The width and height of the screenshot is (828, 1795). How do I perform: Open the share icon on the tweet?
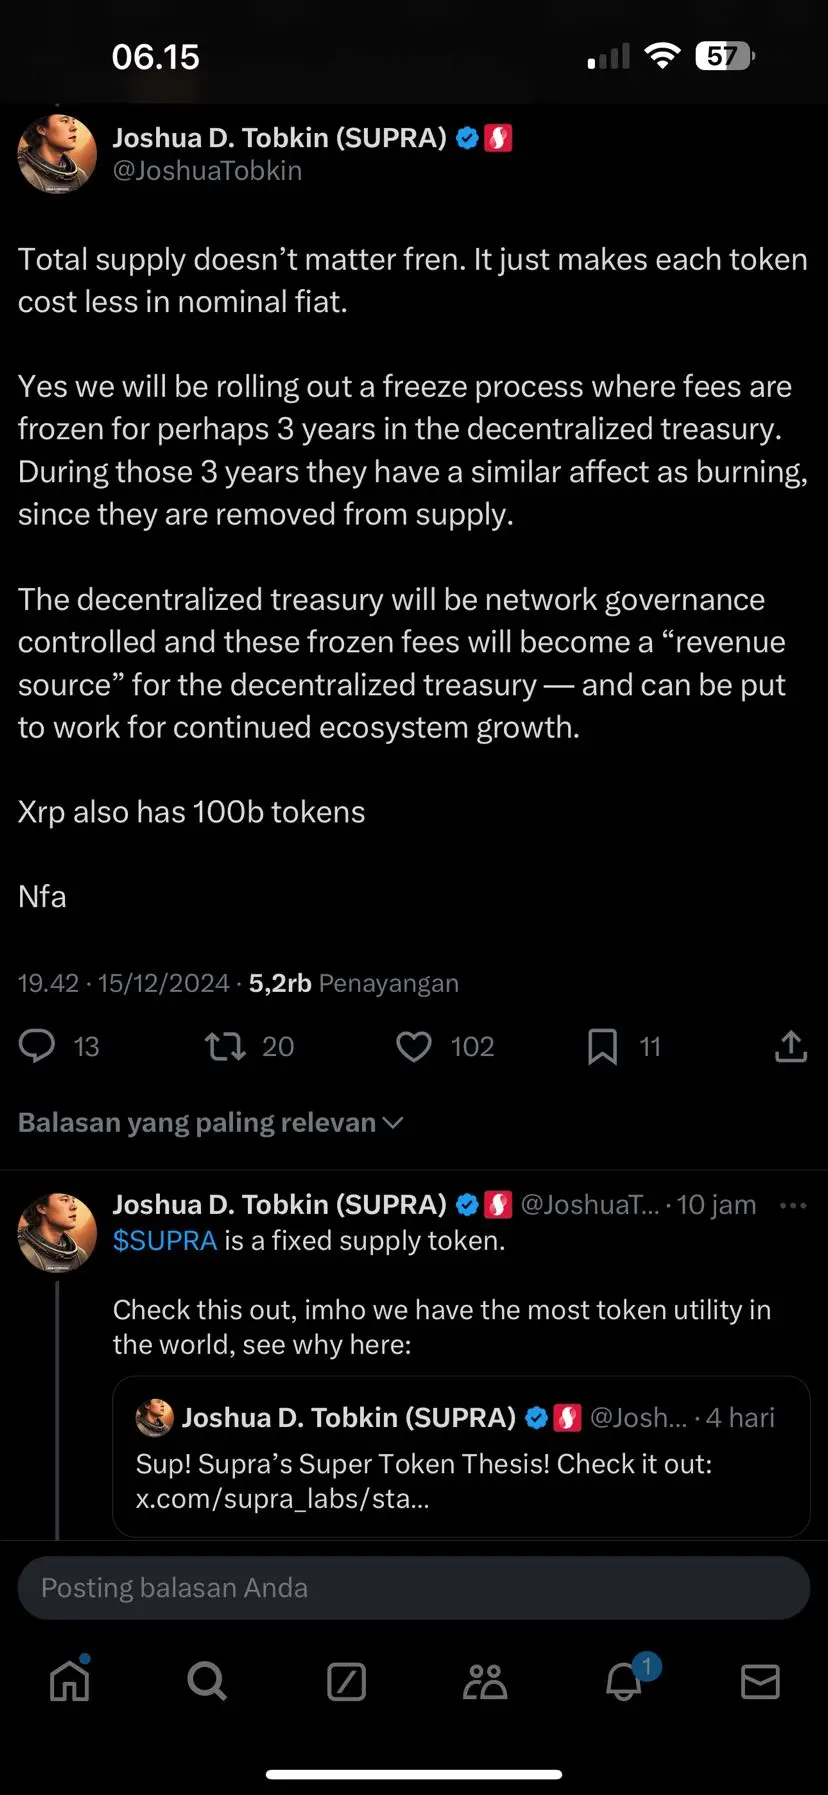[790, 1046]
